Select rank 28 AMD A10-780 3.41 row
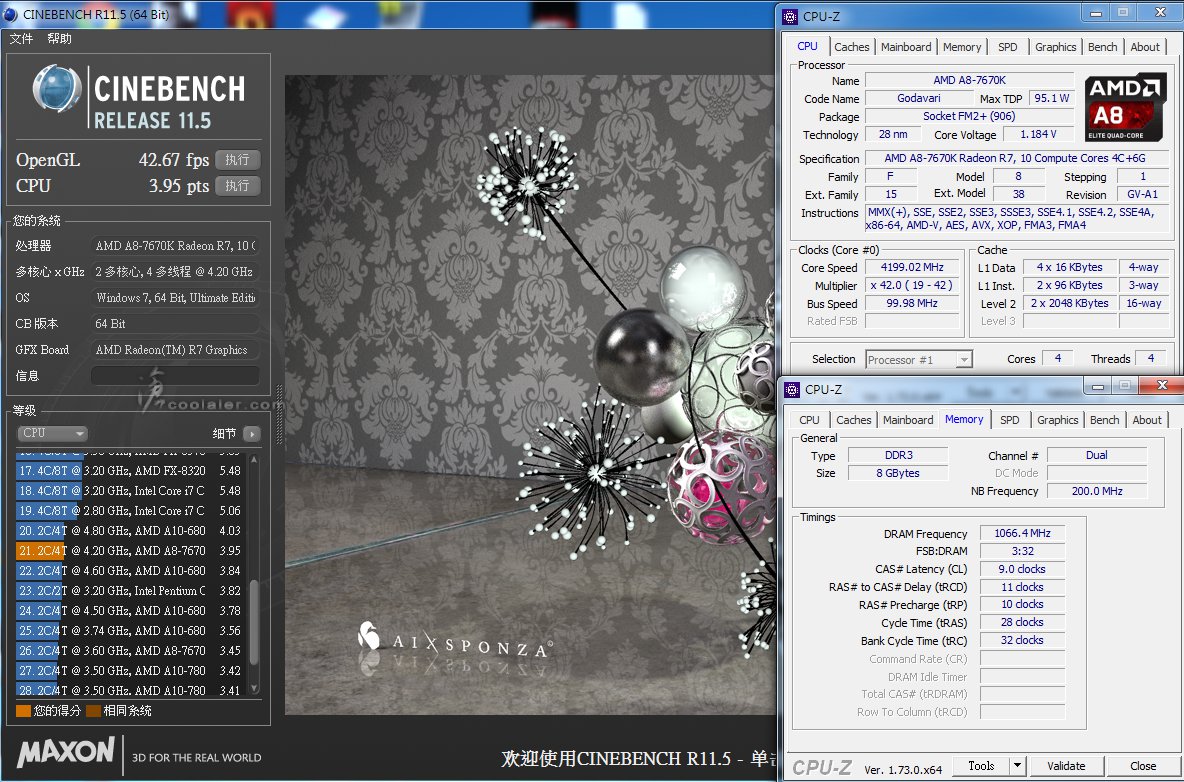Image resolution: width=1184 pixels, height=782 pixels. click(x=130, y=690)
